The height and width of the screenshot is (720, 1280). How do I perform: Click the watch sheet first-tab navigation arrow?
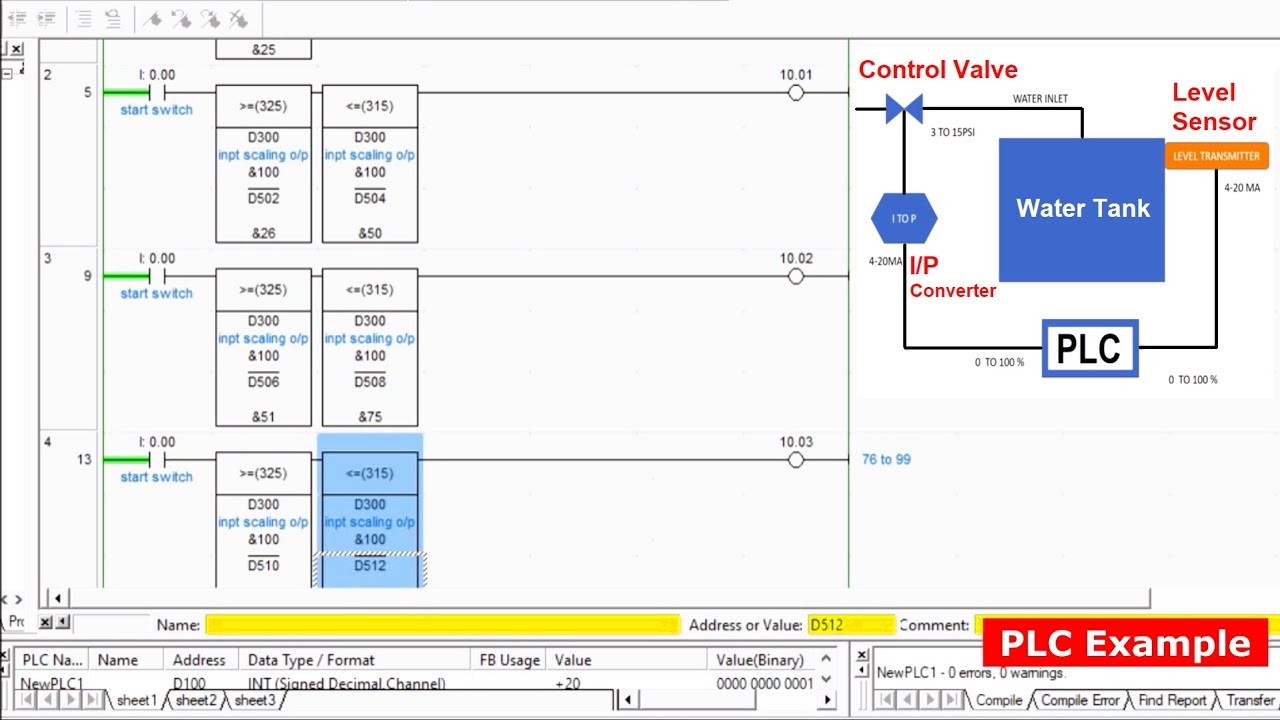pos(28,700)
